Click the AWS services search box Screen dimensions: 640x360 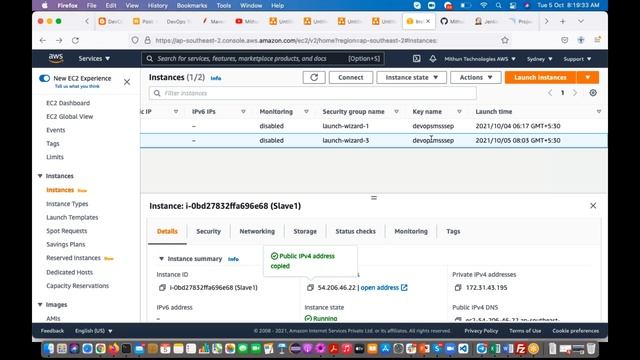click(263, 59)
